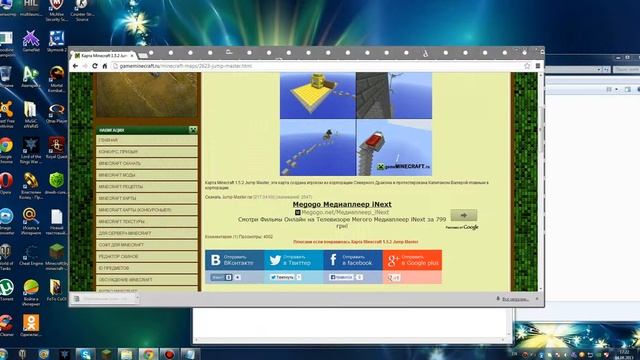
Task: Select the Карта Minecraft 1.5.2 browser tab
Action: tap(104, 55)
